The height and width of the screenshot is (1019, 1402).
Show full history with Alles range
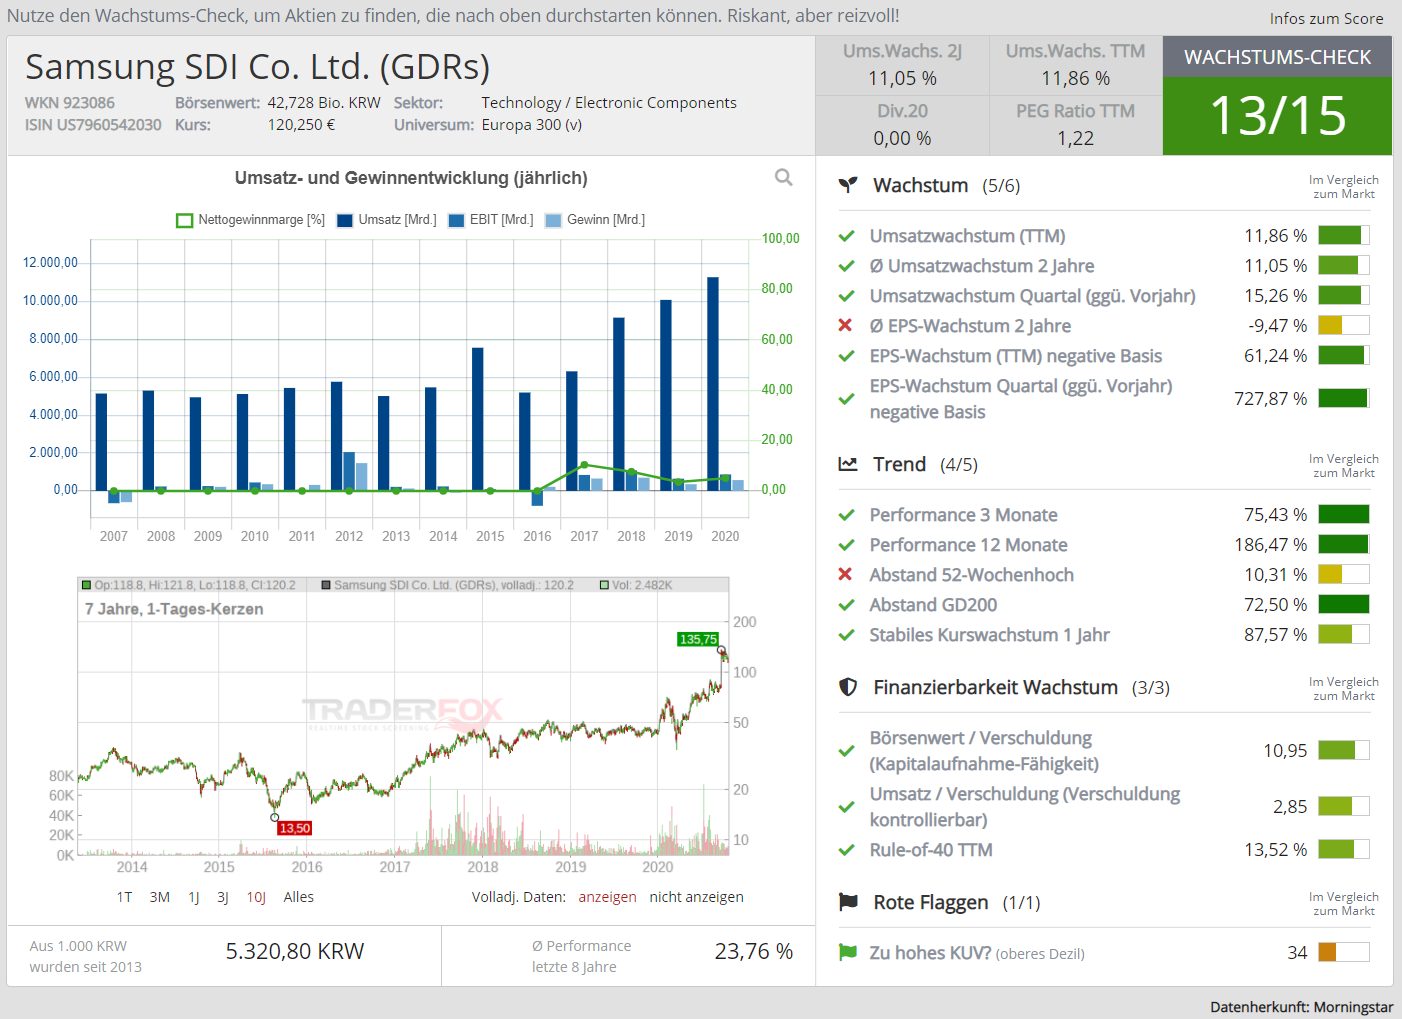(x=298, y=897)
